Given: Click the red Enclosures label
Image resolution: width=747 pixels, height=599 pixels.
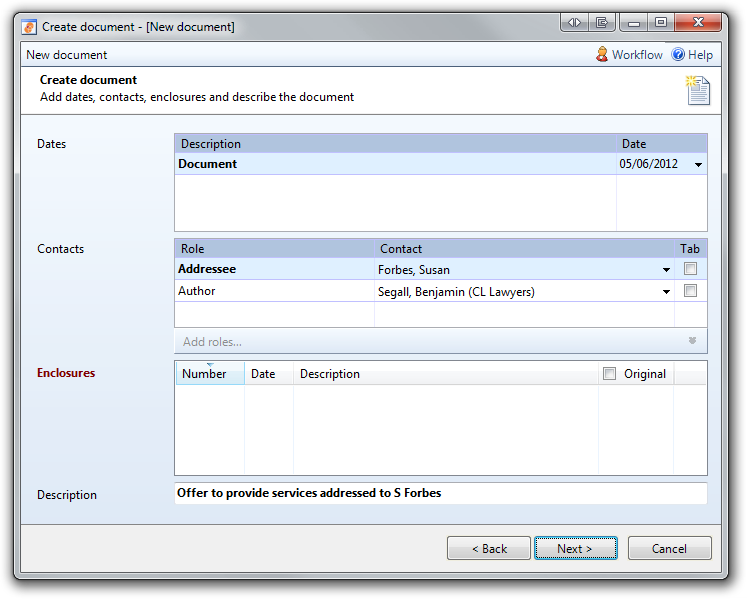Looking at the screenshot, I should pyautogui.click(x=66, y=373).
